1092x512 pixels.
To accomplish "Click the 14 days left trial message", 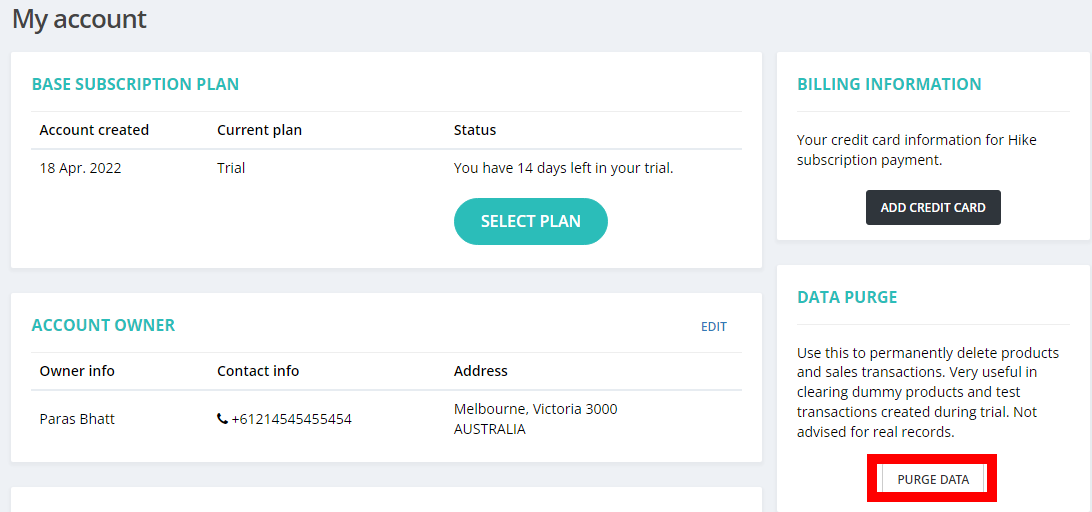I will (563, 169).
